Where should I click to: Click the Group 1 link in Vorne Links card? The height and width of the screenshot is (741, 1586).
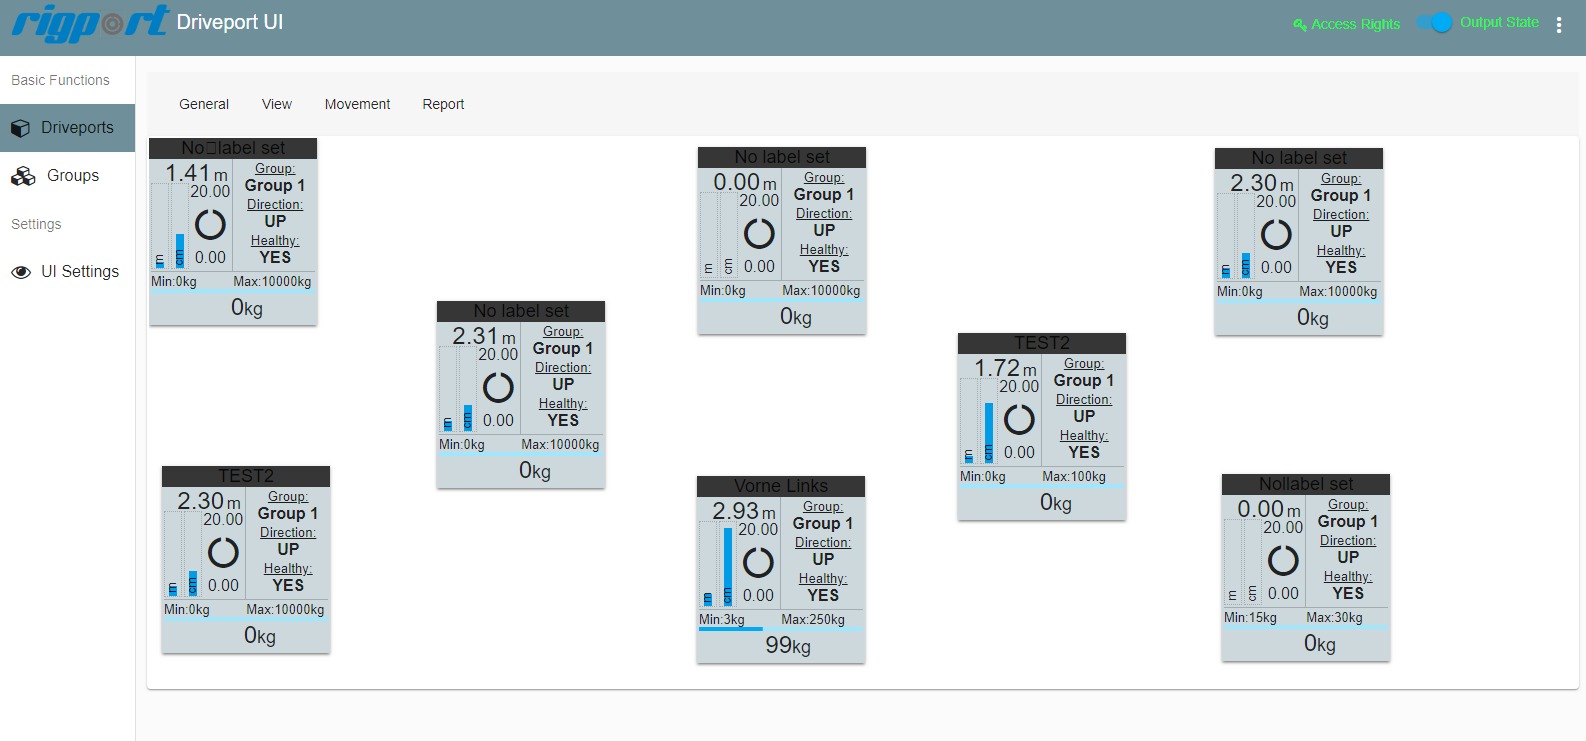point(822,523)
